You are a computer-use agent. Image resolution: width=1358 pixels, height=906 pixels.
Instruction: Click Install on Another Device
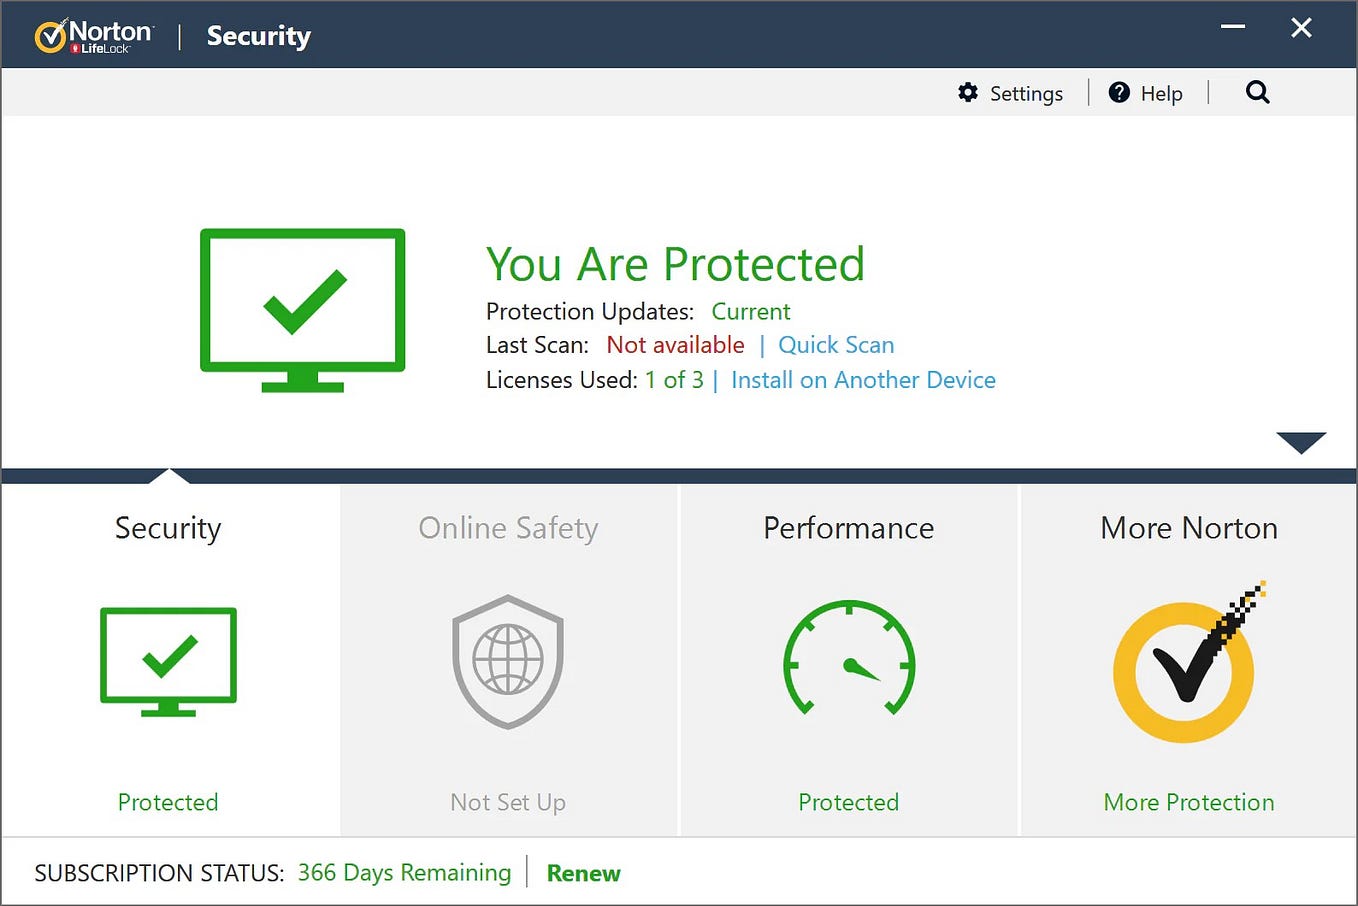[x=863, y=380]
